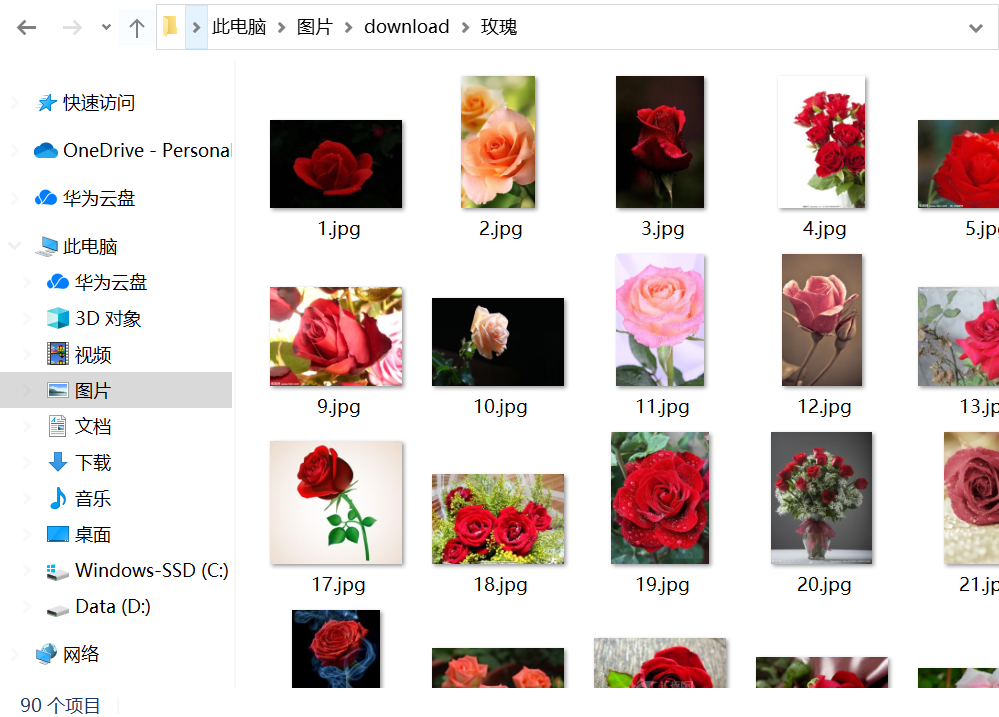The width and height of the screenshot is (999, 717).
Task: Click the file name 10.jpg
Action: click(x=501, y=407)
